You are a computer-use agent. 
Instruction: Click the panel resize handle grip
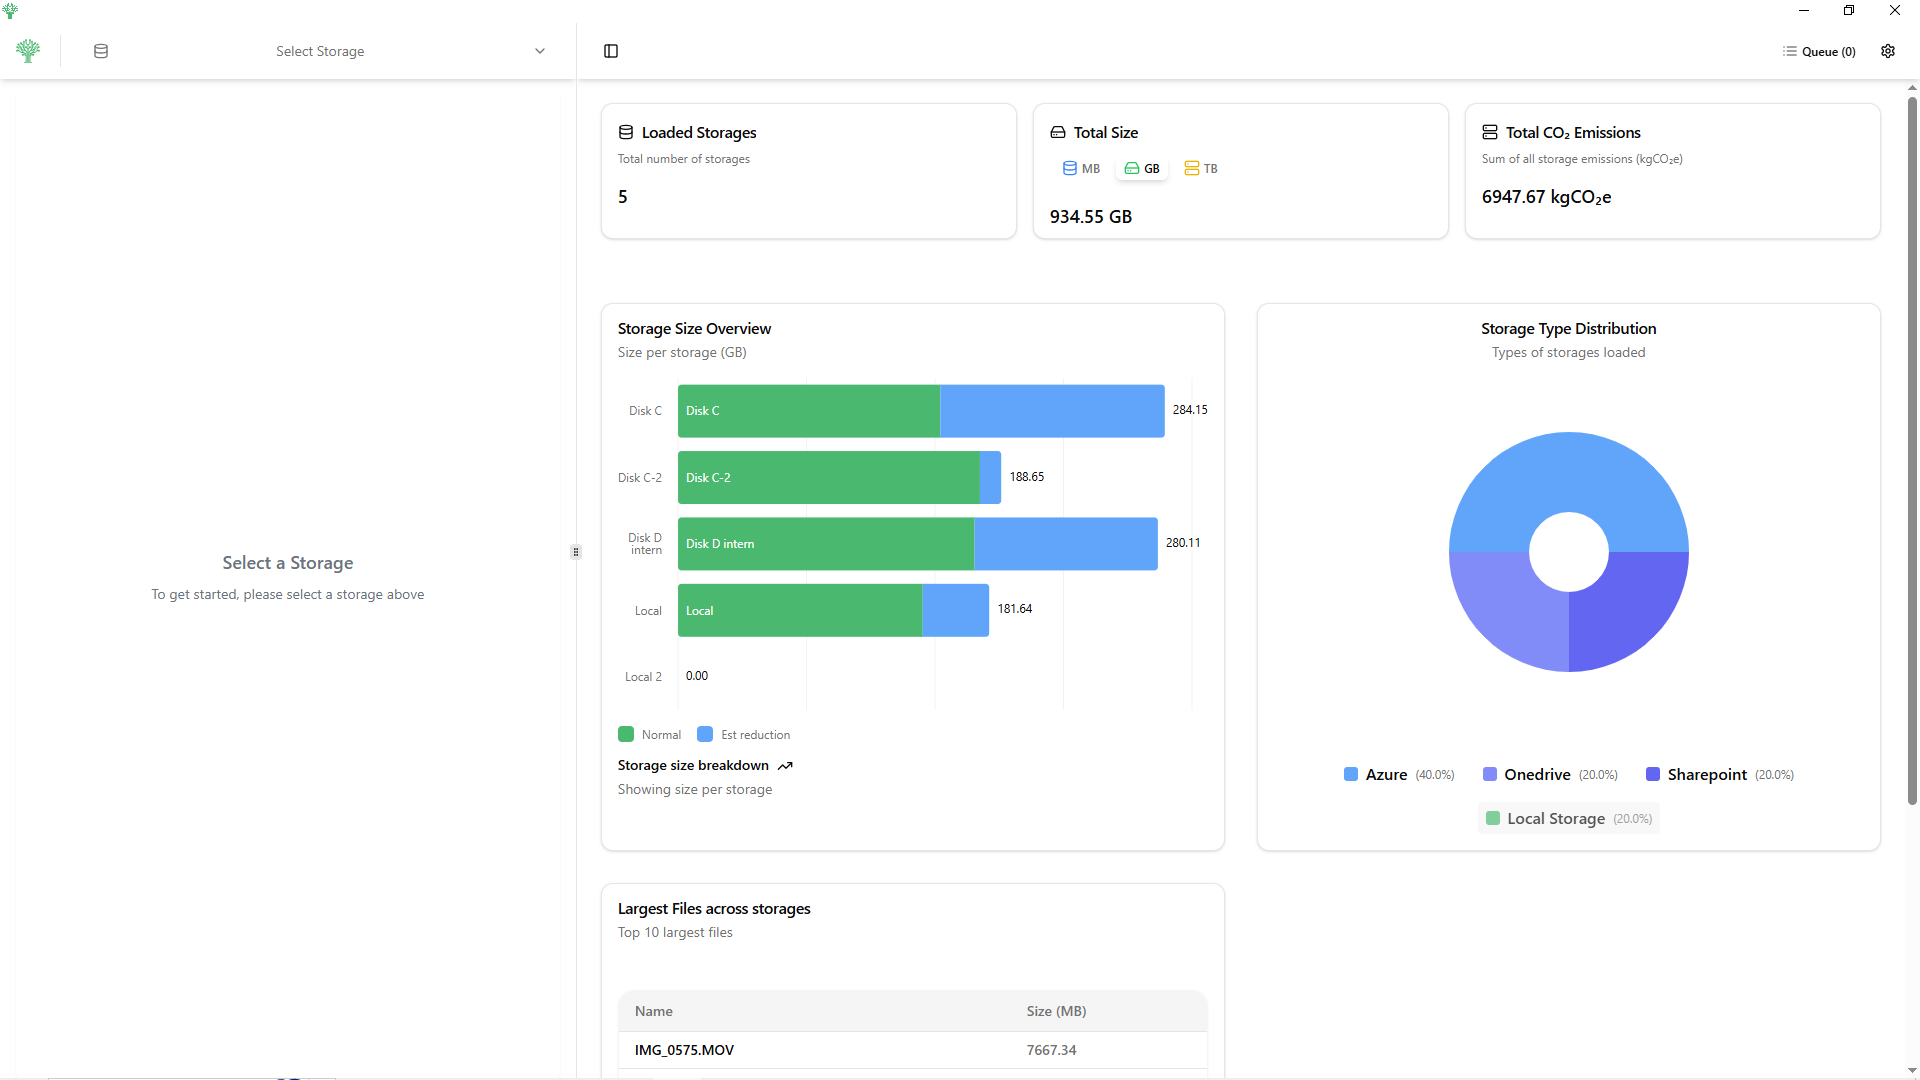point(576,552)
